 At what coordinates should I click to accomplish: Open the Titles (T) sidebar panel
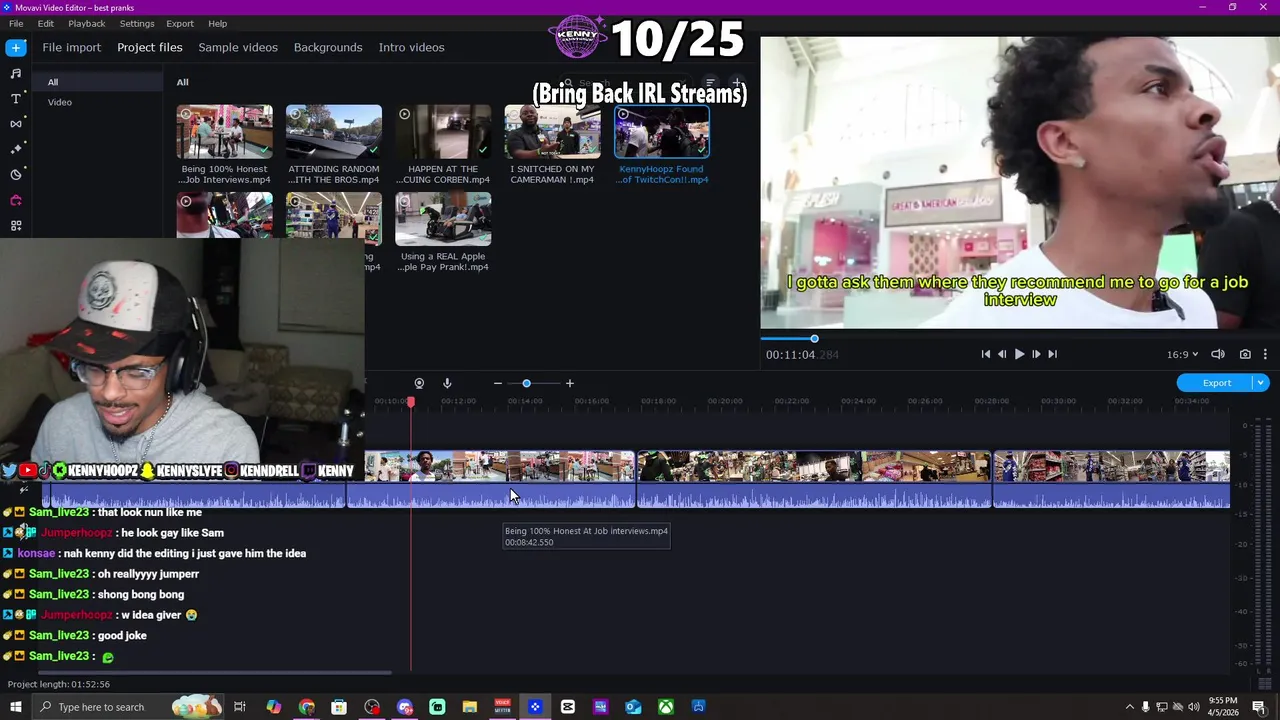coord(15,98)
